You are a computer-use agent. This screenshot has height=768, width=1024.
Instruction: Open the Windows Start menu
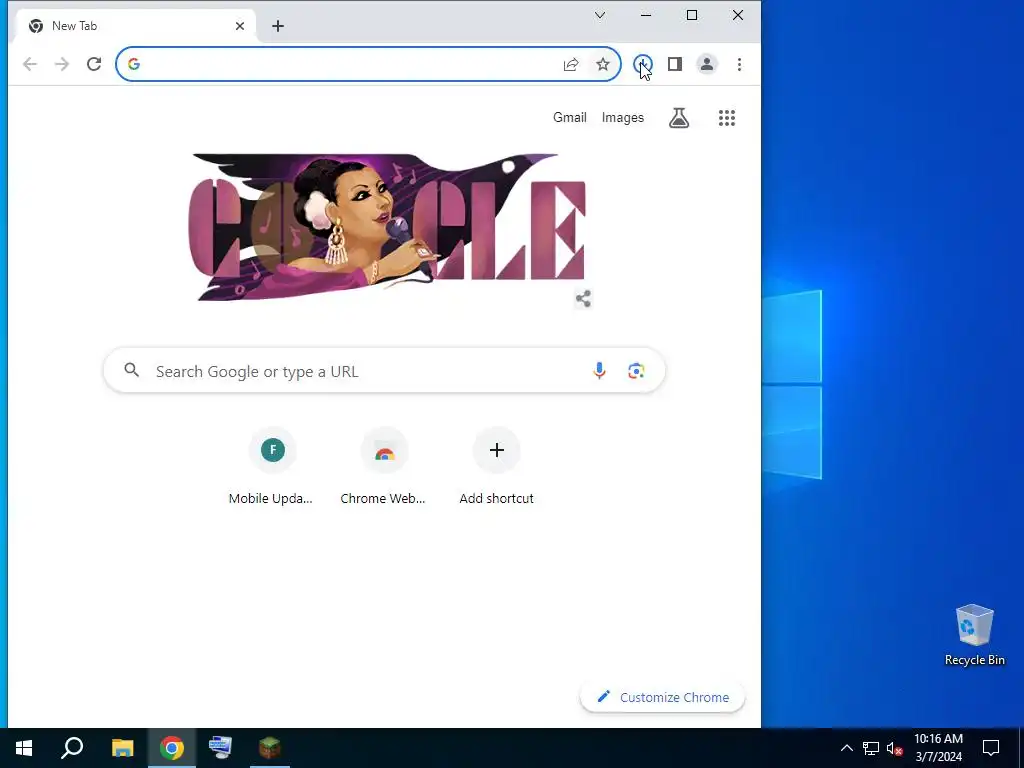(x=24, y=748)
